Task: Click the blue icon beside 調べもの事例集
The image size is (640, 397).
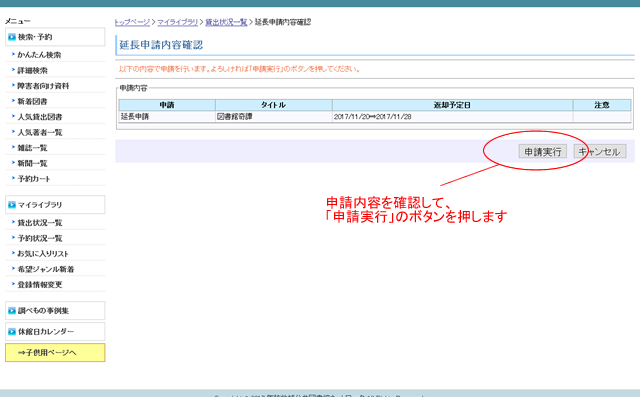Action: [12, 311]
